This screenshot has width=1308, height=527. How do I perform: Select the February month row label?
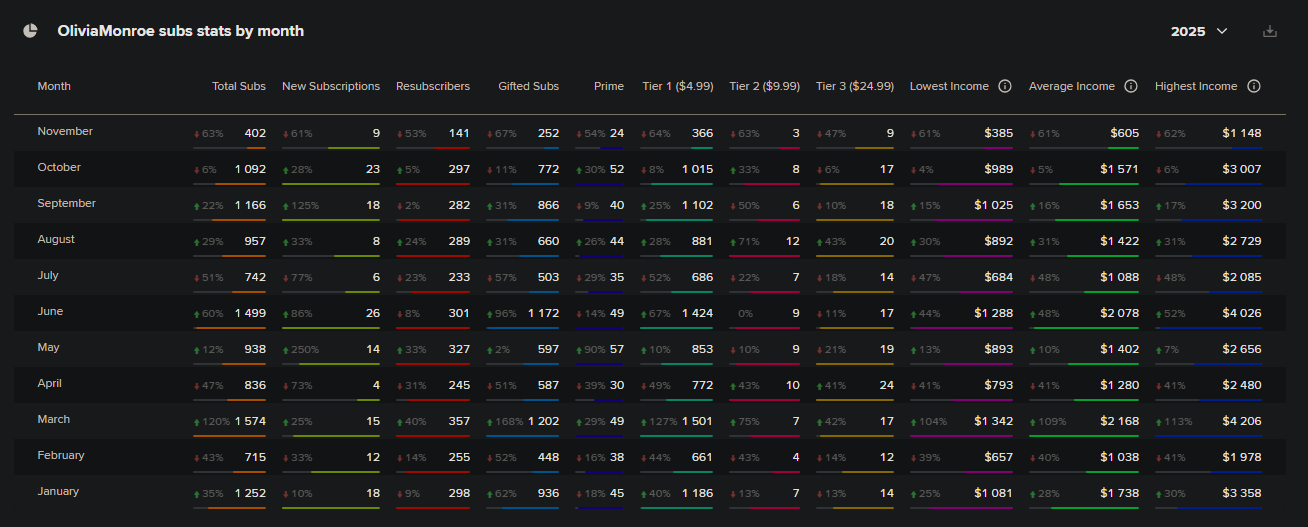point(61,455)
